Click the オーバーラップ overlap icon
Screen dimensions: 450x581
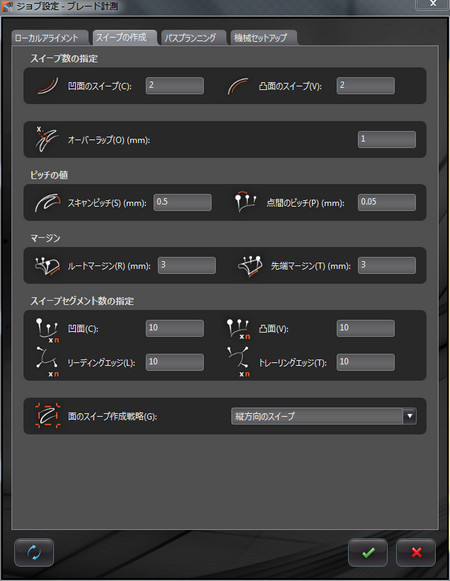pos(46,139)
